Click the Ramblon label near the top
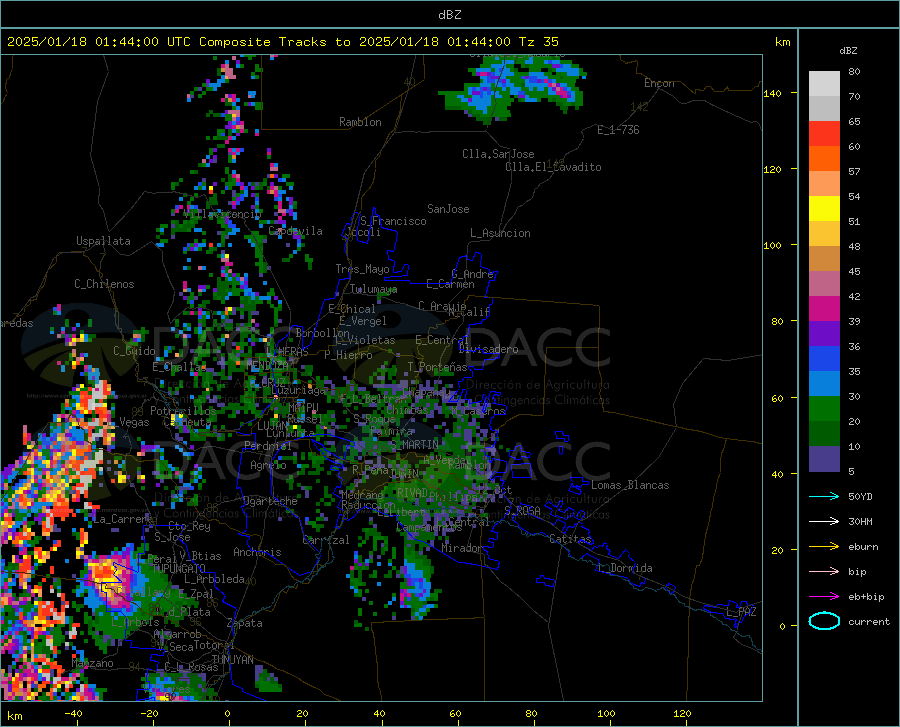This screenshot has width=900, height=727. [360, 122]
